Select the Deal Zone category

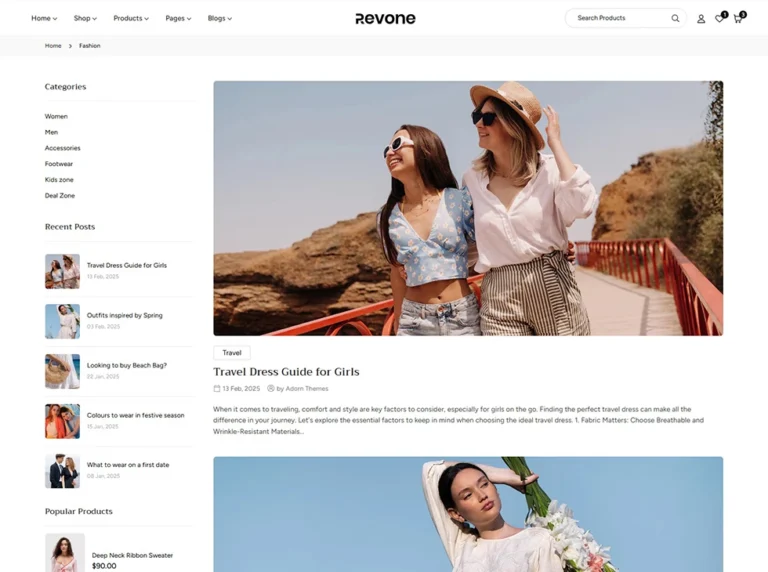(60, 195)
